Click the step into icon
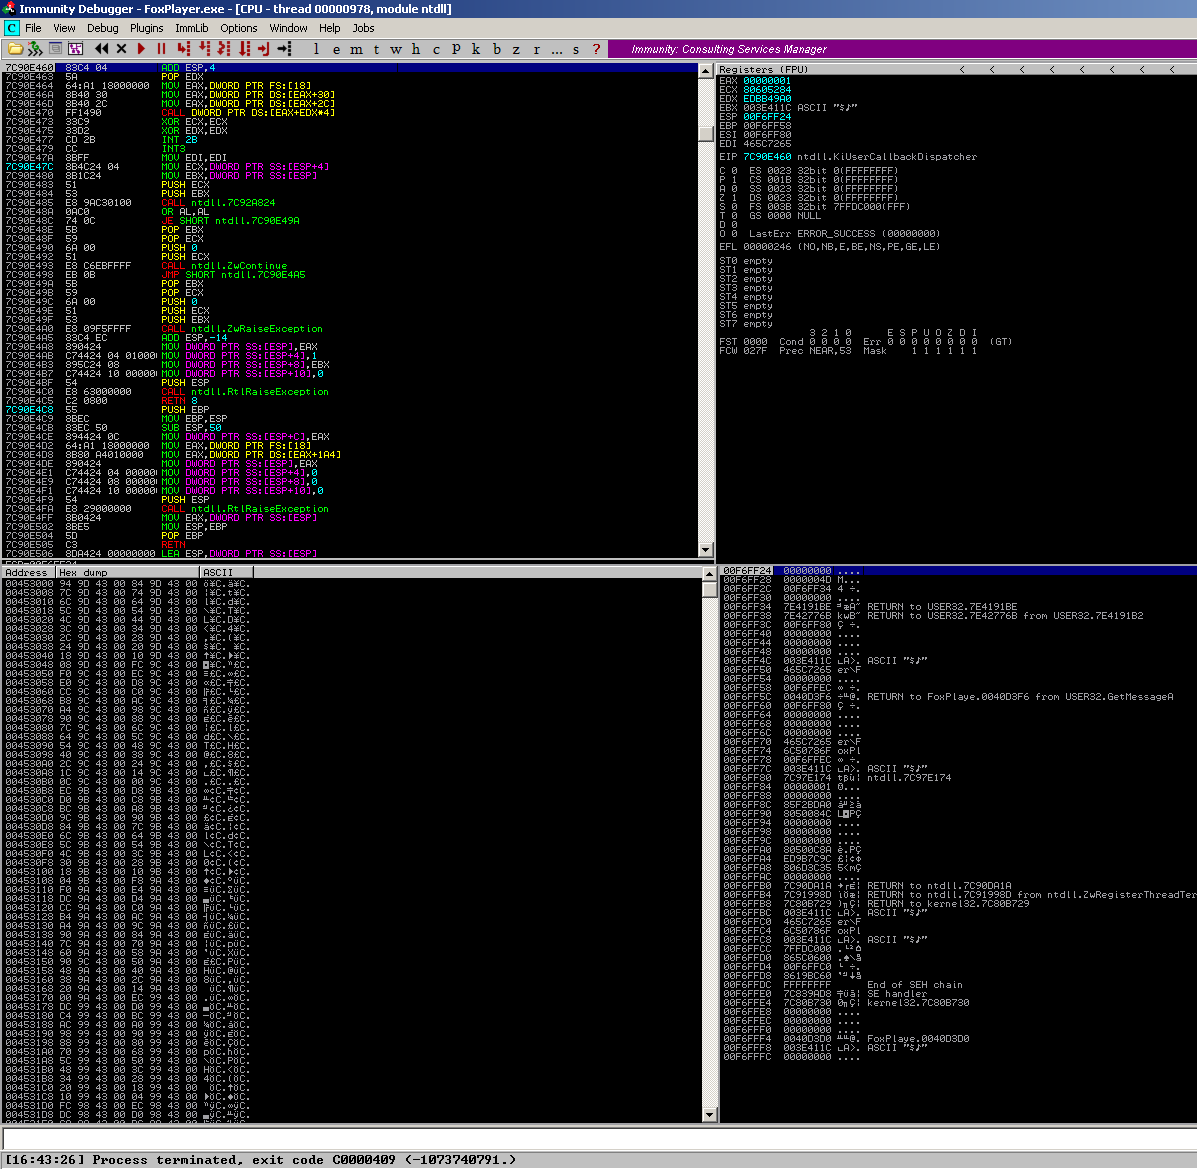 tap(184, 49)
